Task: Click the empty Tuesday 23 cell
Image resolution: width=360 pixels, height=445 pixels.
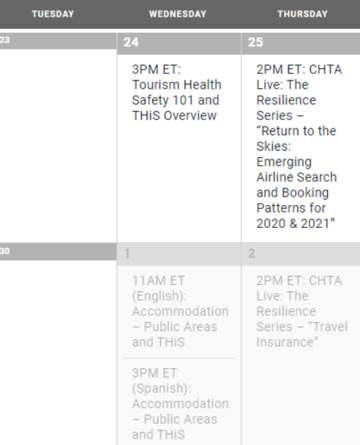Action: (x=58, y=146)
